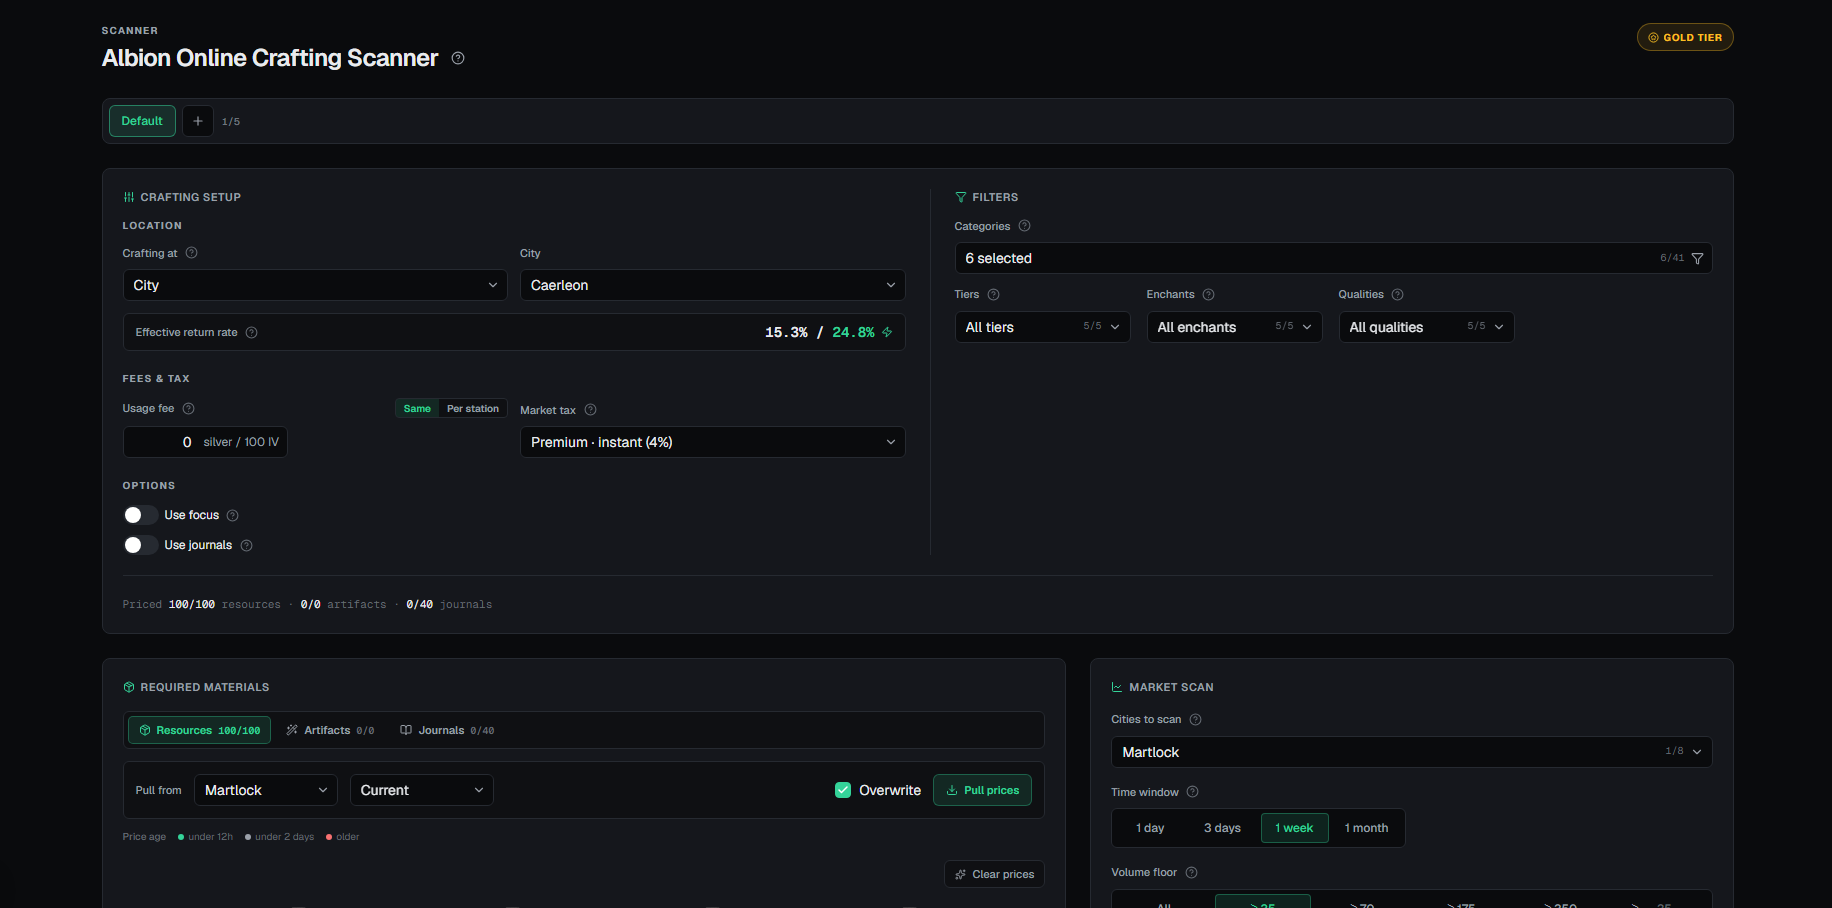The width and height of the screenshot is (1832, 908).
Task: Select 1 week time window
Action: pos(1294,828)
